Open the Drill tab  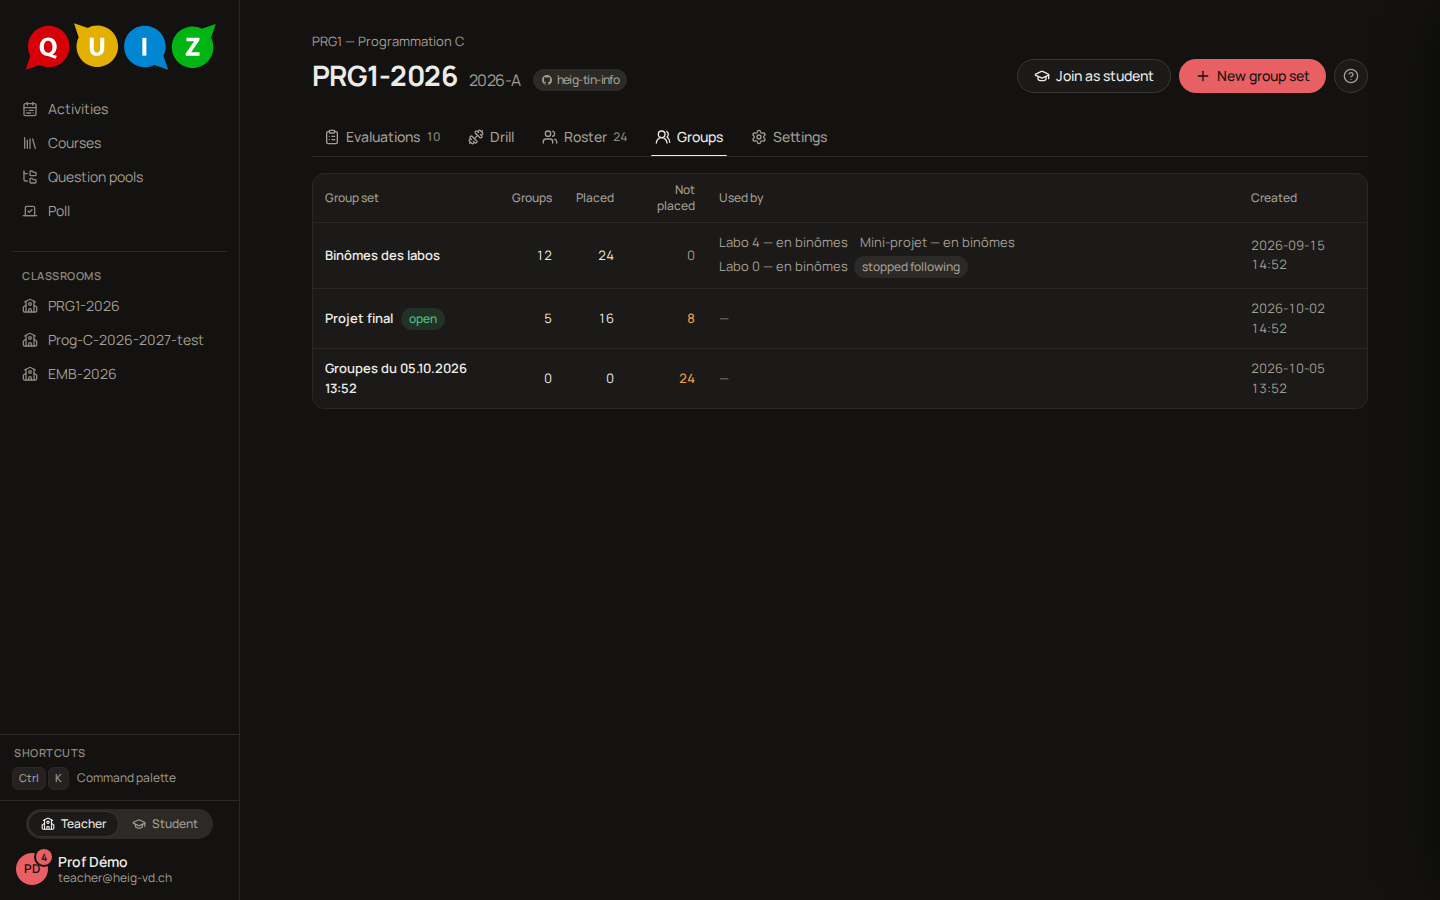491,137
